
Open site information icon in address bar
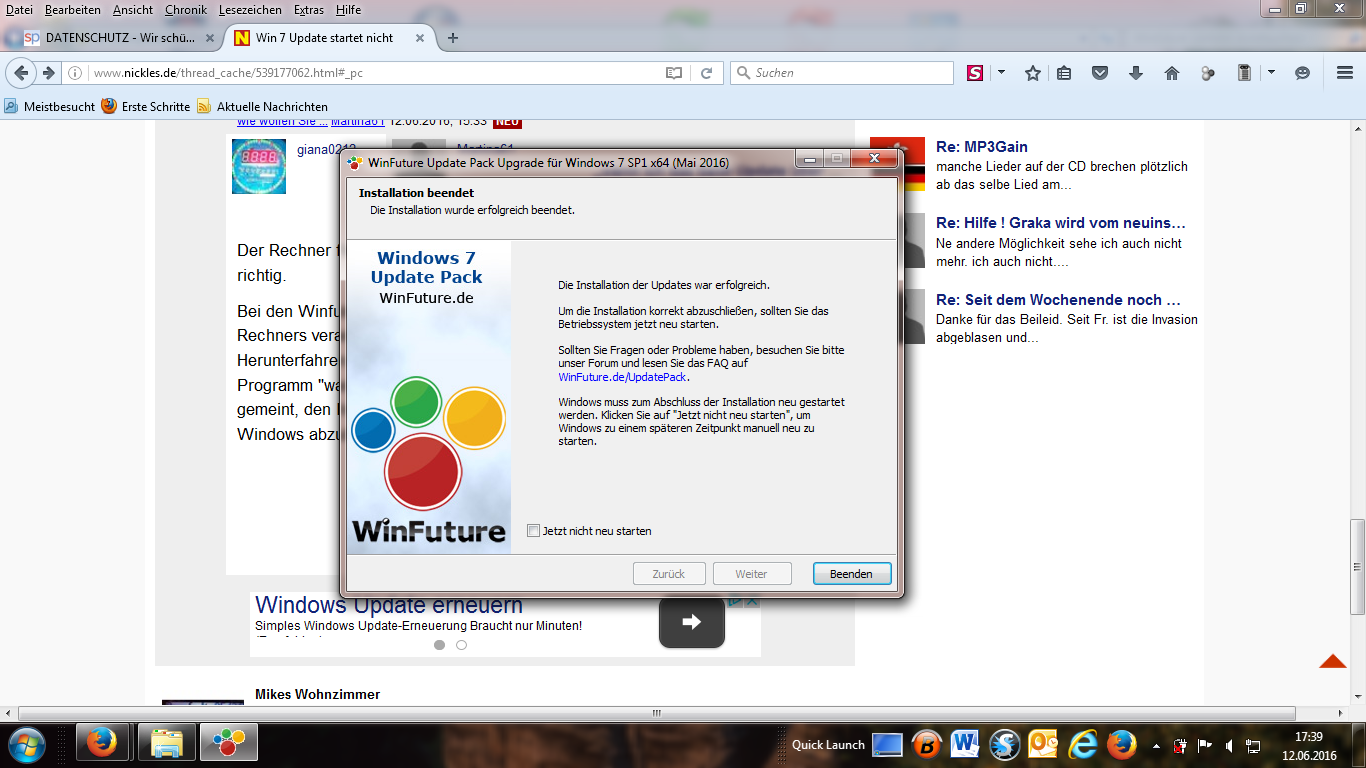click(x=75, y=73)
